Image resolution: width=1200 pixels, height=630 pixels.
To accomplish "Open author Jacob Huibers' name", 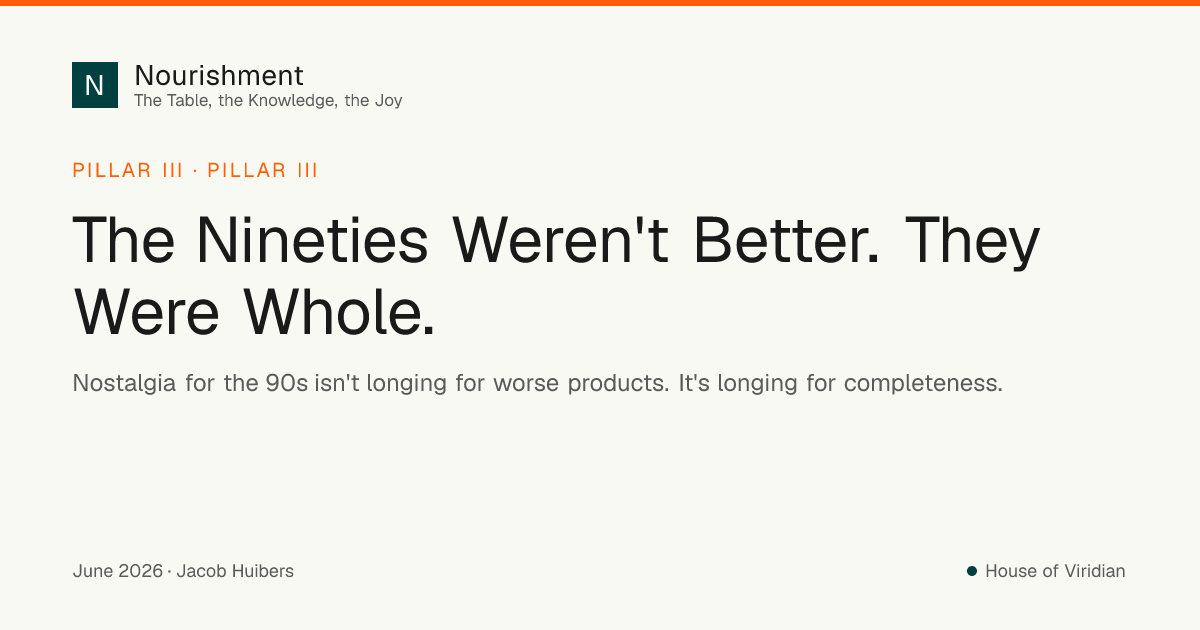I will point(235,571).
